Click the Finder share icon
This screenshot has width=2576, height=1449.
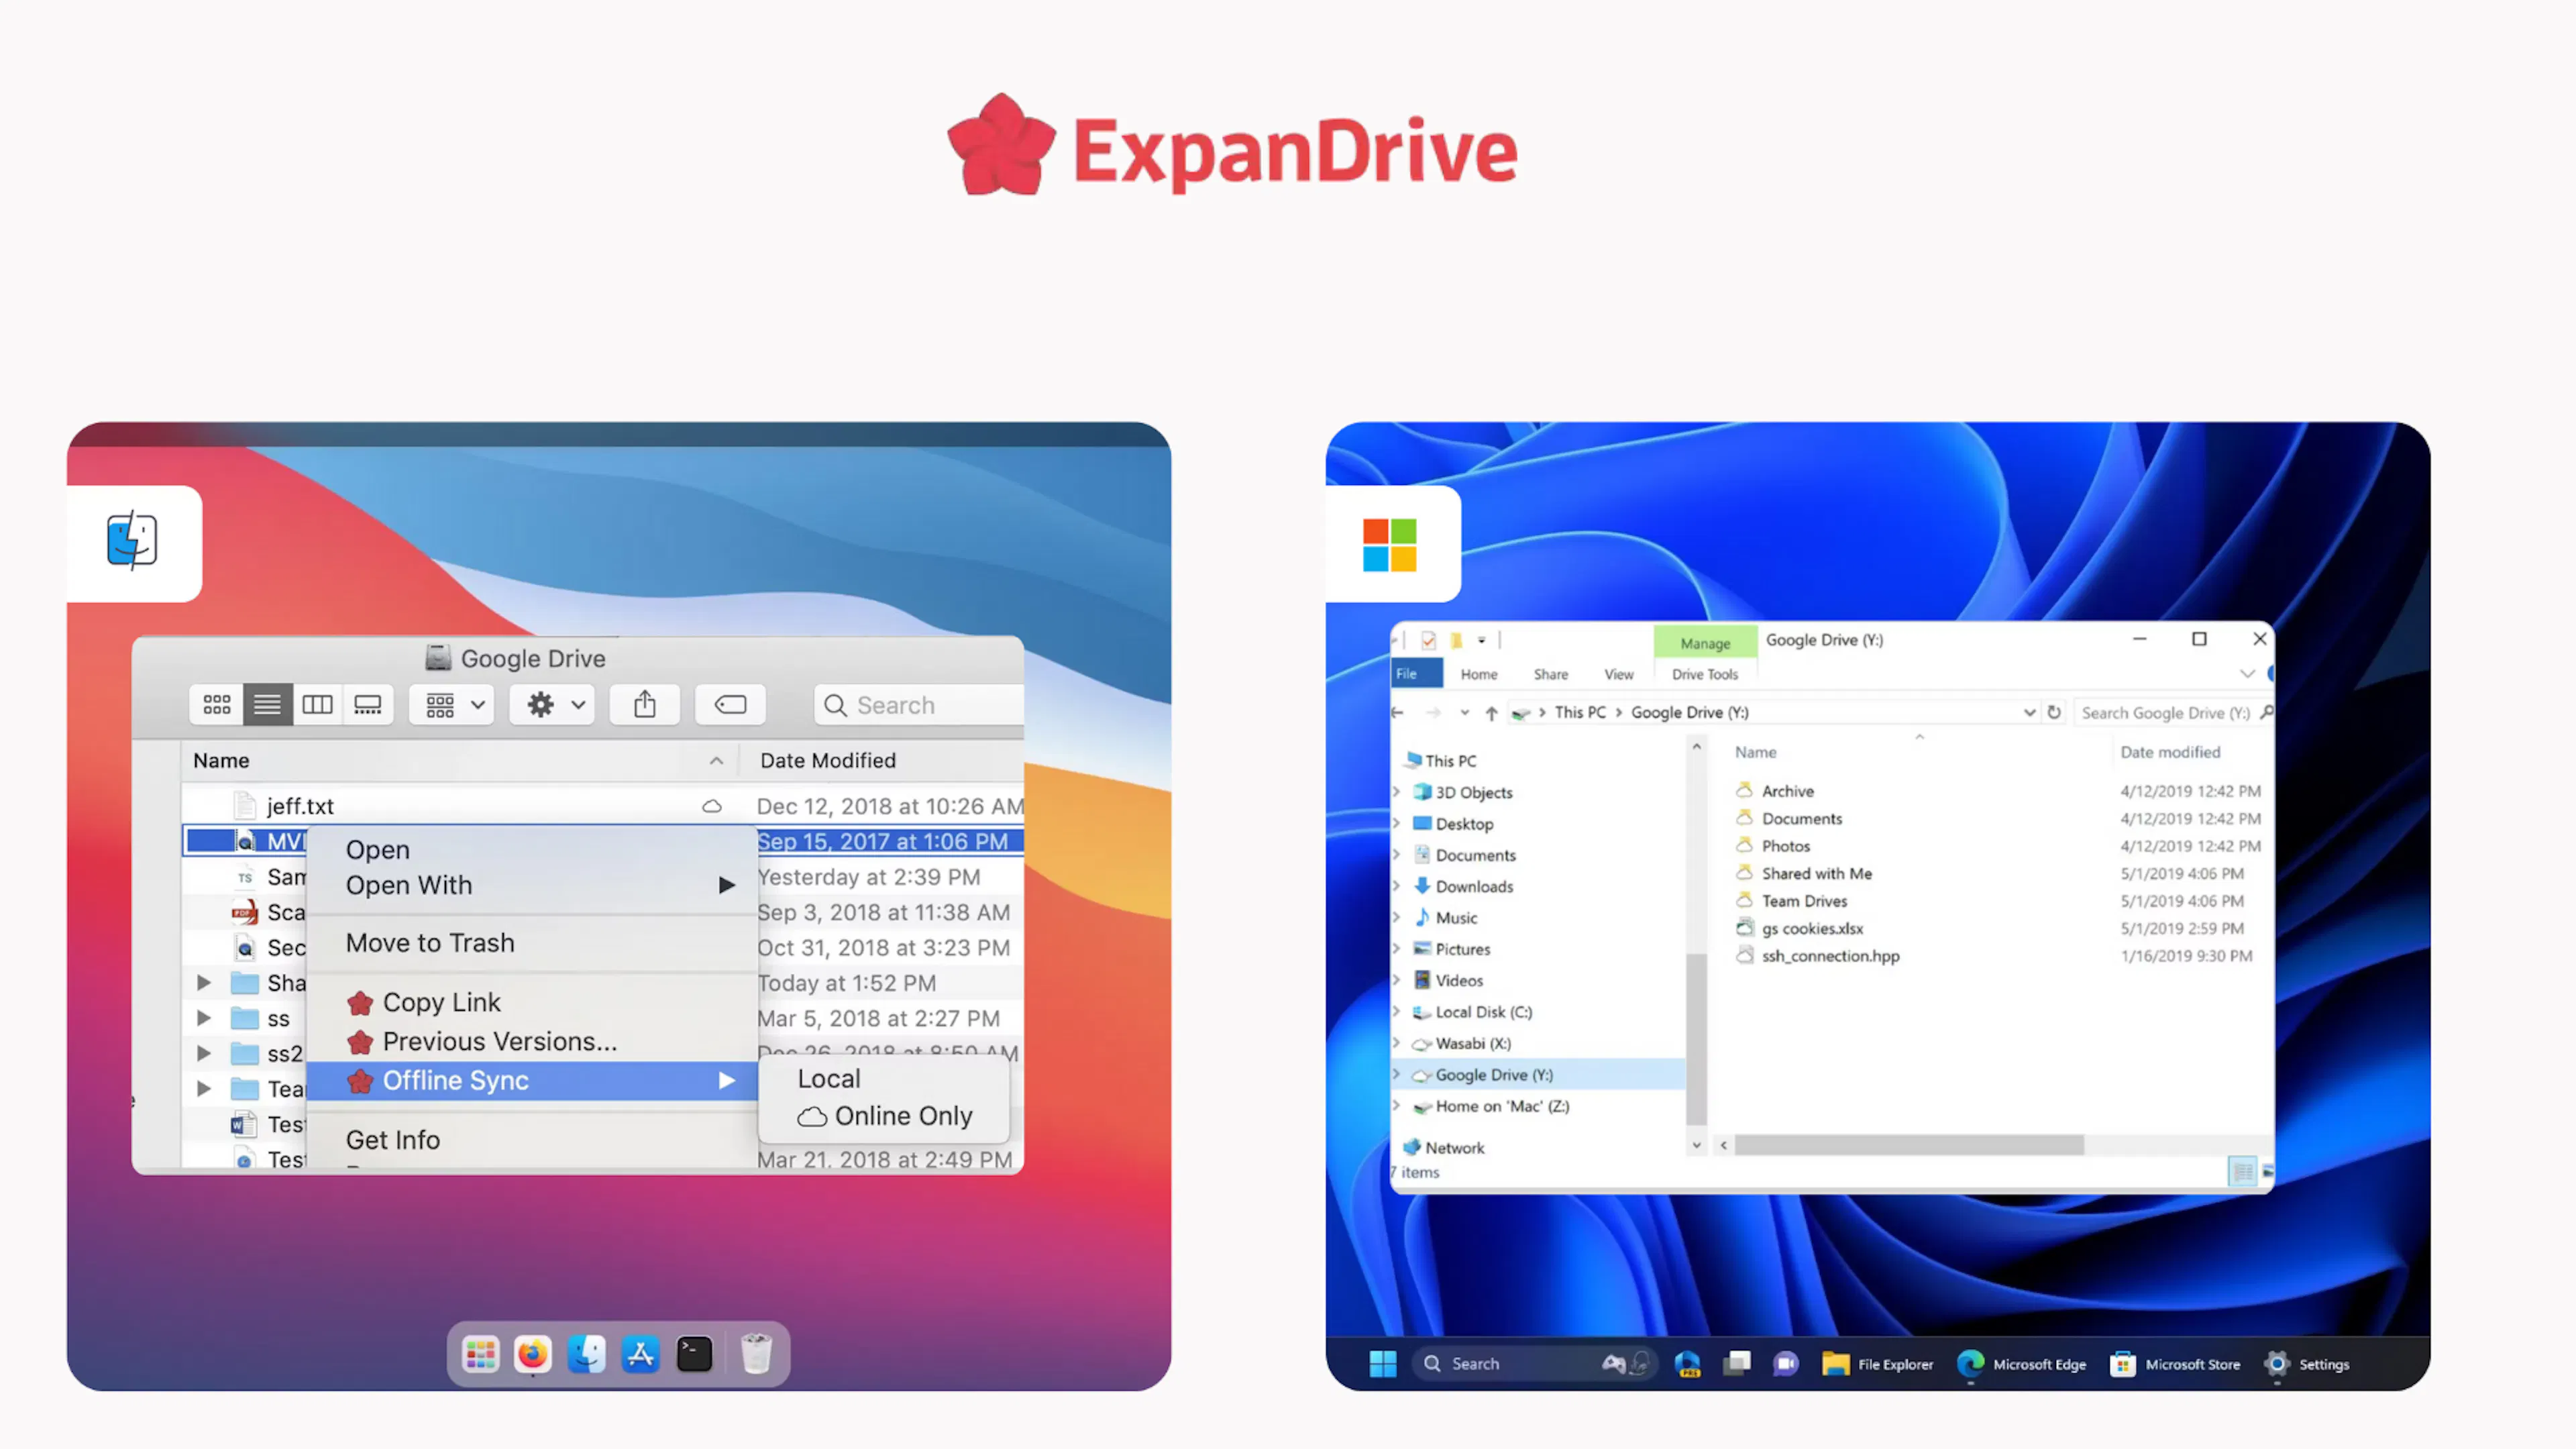(x=645, y=705)
